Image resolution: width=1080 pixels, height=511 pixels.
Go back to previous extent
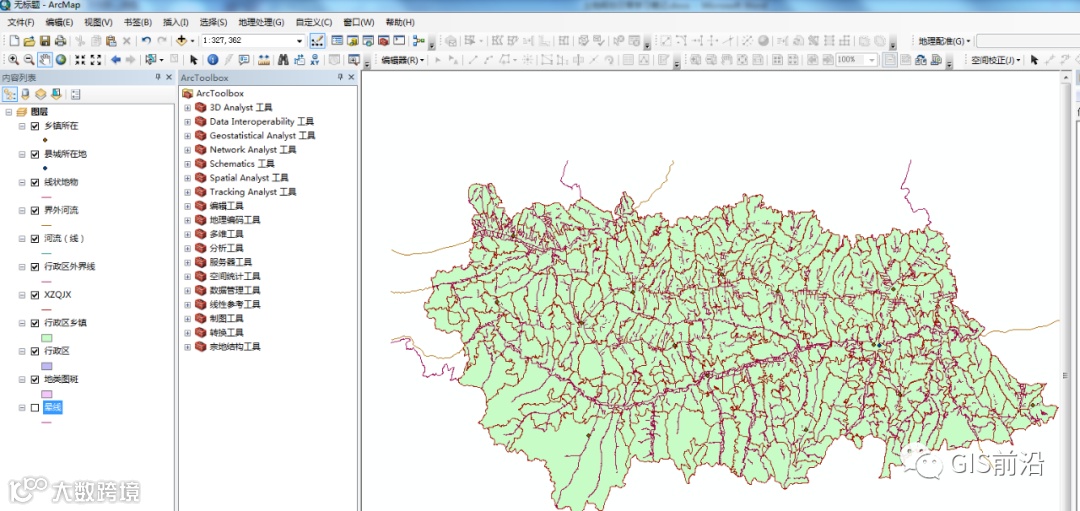coord(116,59)
